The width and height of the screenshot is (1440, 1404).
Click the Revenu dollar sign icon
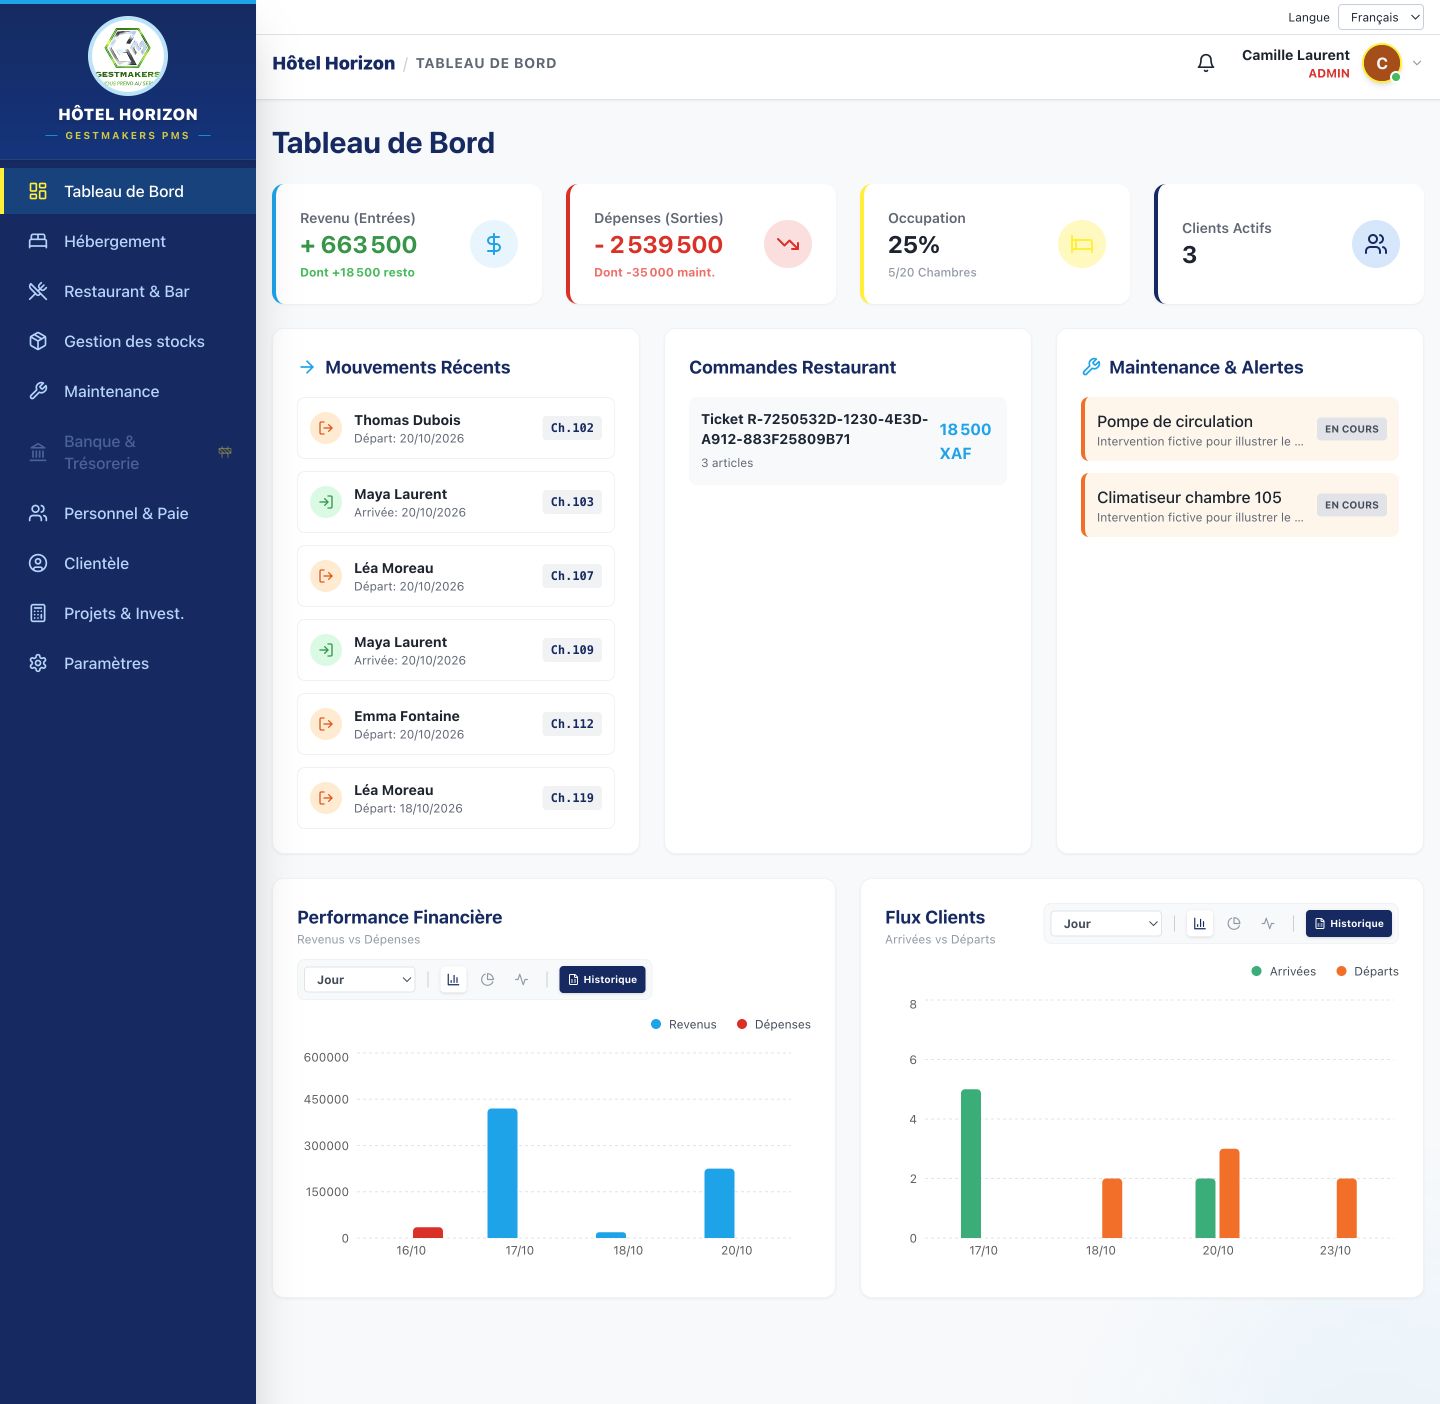click(x=494, y=244)
